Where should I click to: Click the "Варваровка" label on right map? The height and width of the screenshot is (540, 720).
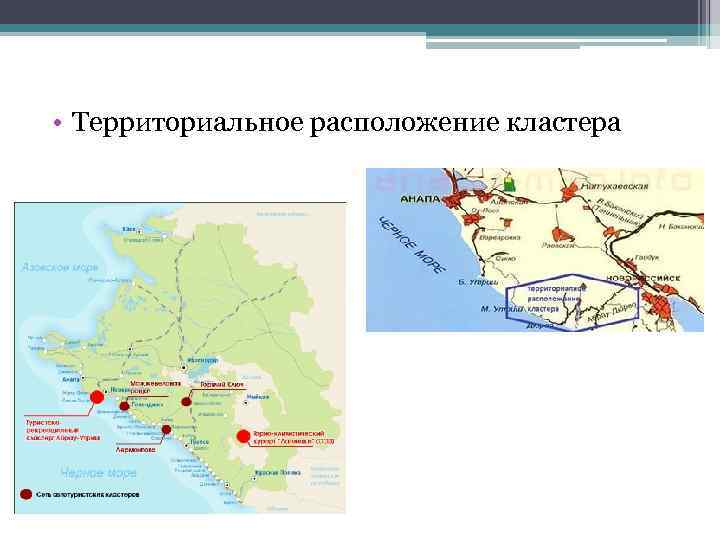500,237
